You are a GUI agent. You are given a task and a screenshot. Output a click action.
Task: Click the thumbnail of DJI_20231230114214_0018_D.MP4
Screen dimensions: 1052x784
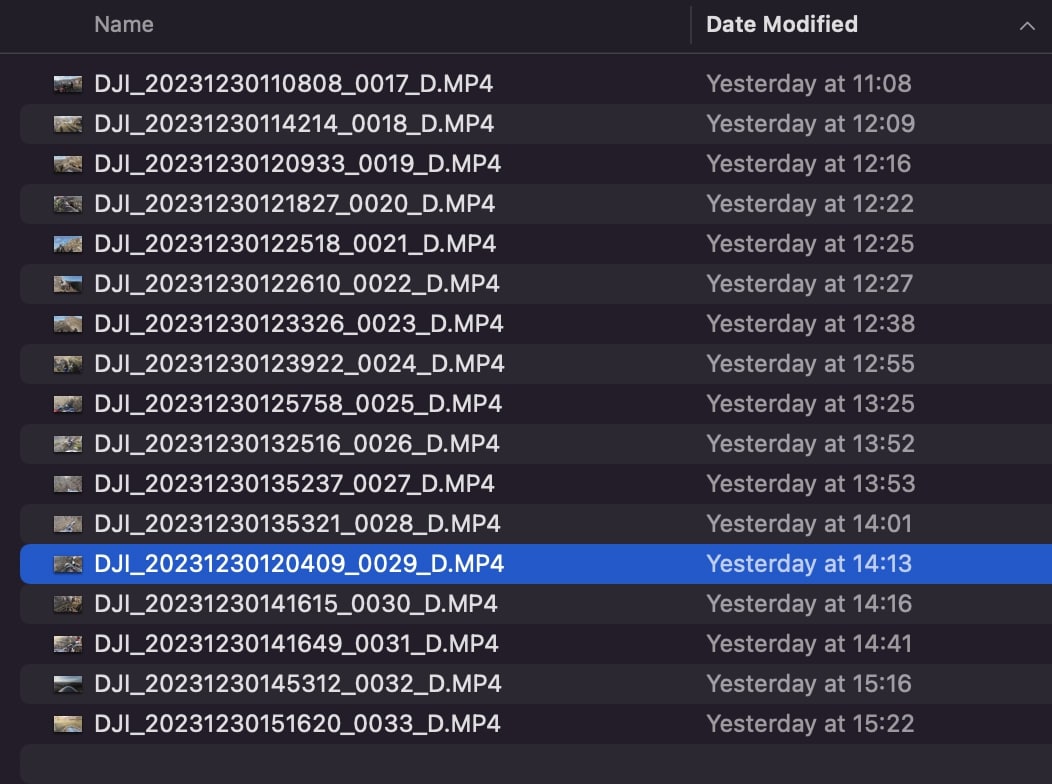pyautogui.click(x=67, y=124)
